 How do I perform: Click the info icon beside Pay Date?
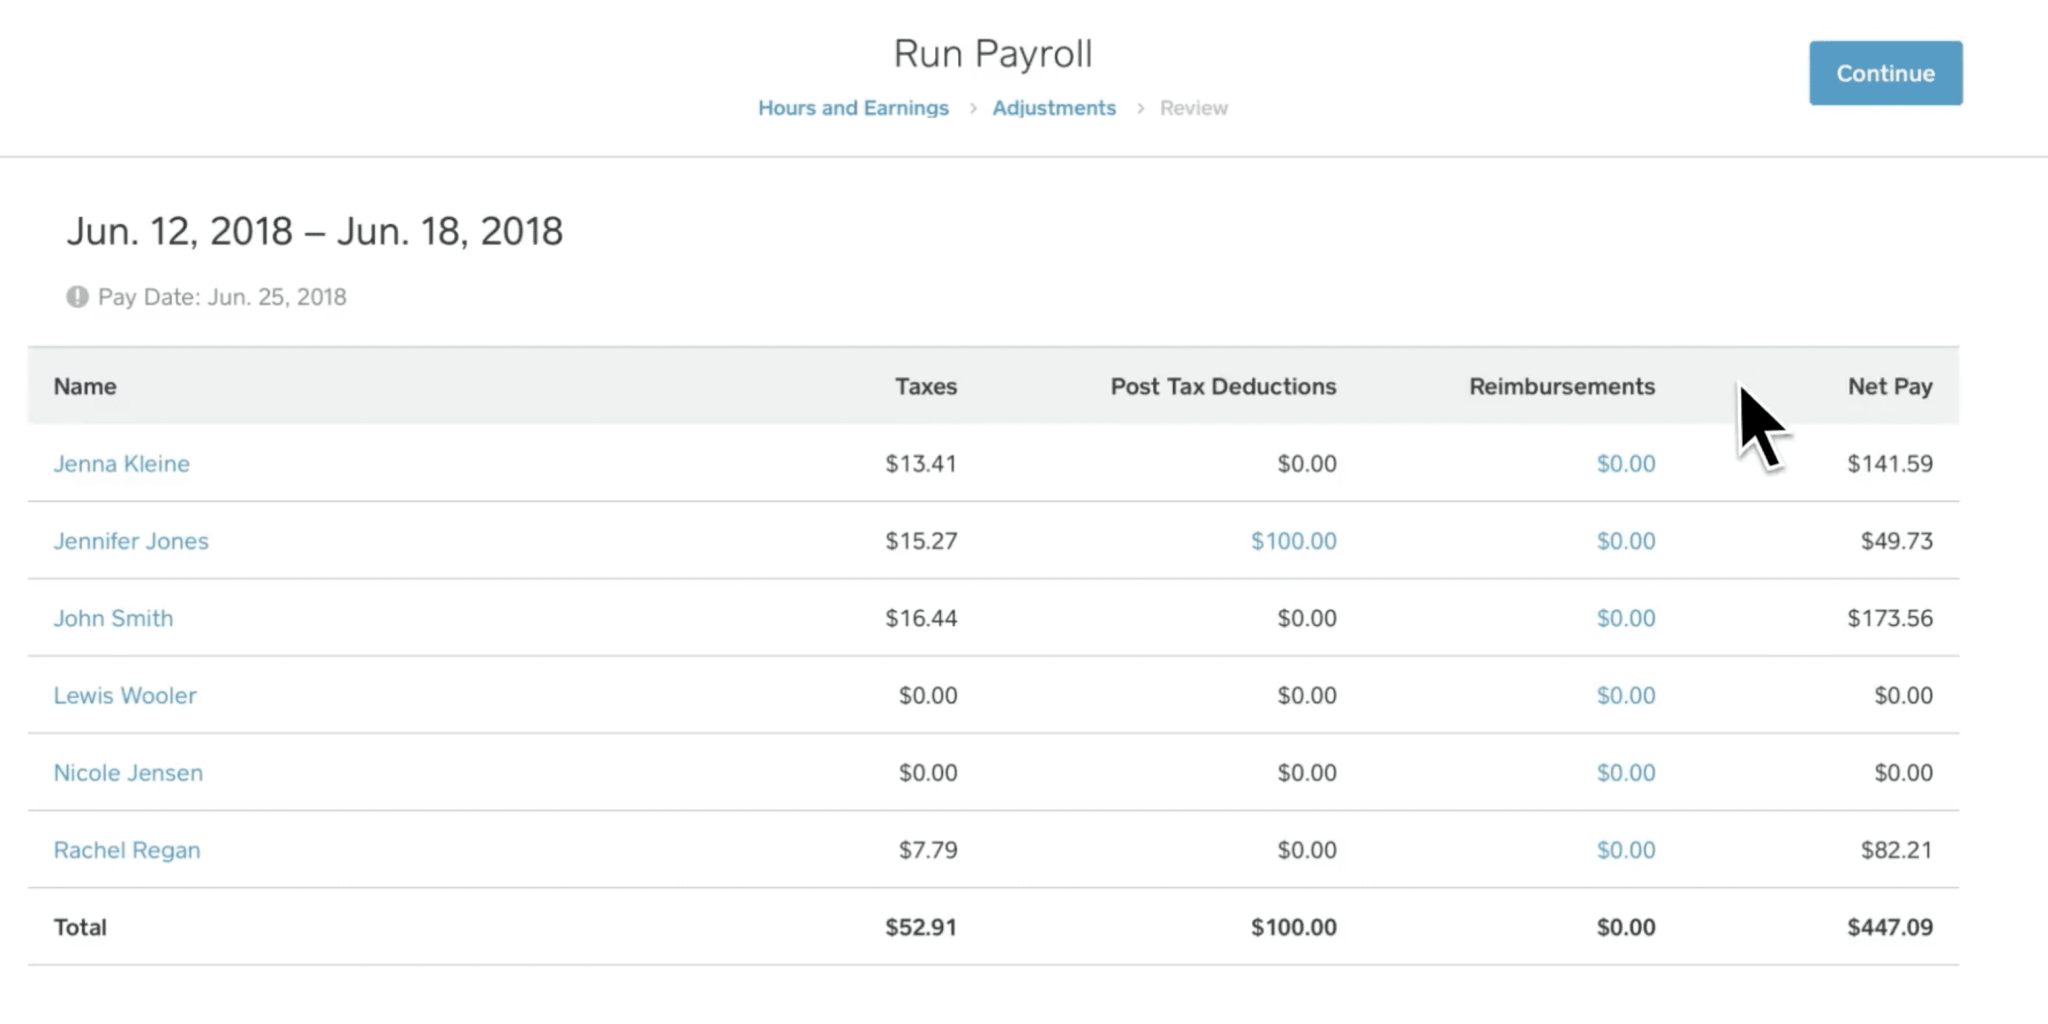point(77,297)
